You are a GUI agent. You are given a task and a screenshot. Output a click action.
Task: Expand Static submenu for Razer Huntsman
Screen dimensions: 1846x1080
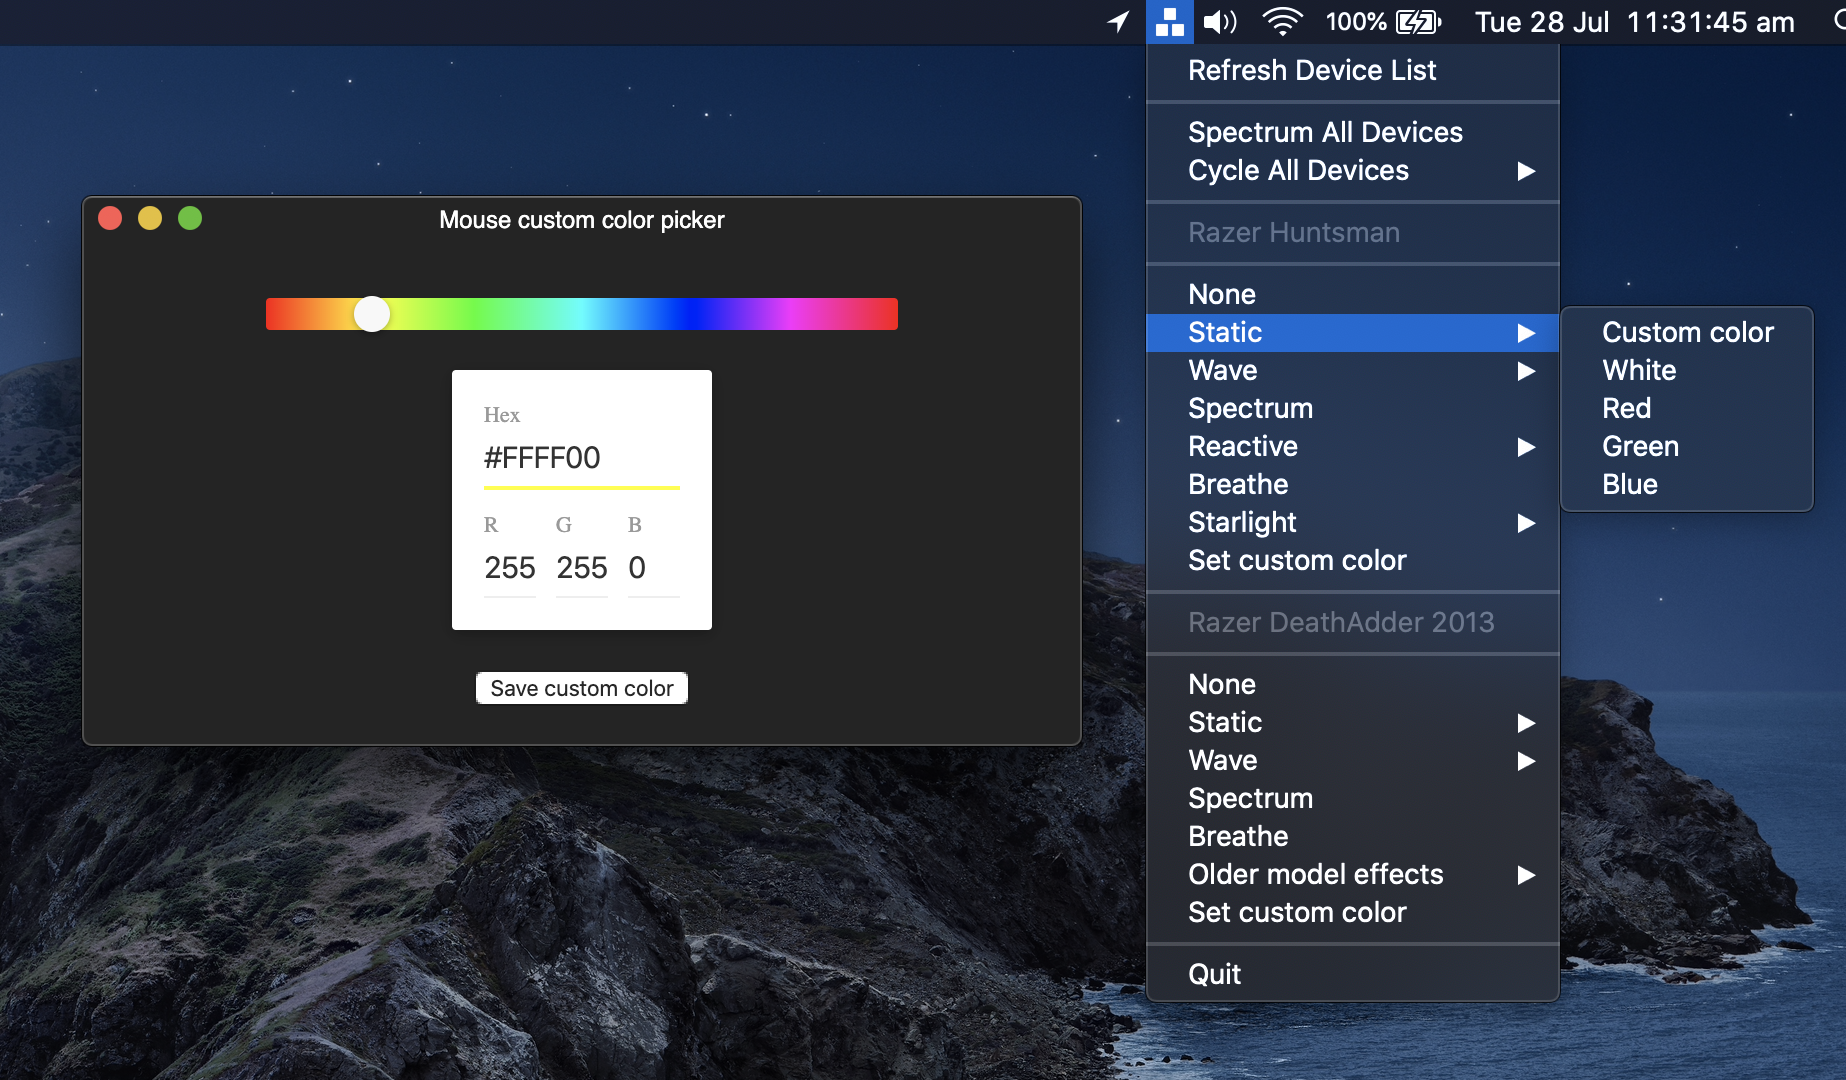1352,332
